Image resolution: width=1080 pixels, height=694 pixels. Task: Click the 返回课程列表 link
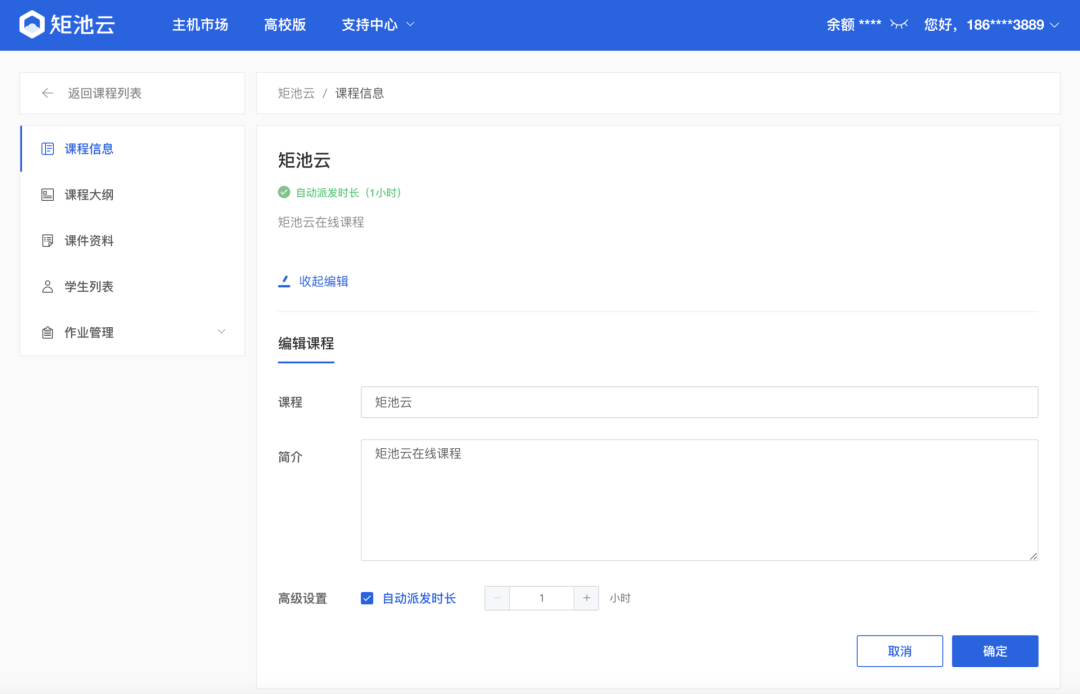105,93
